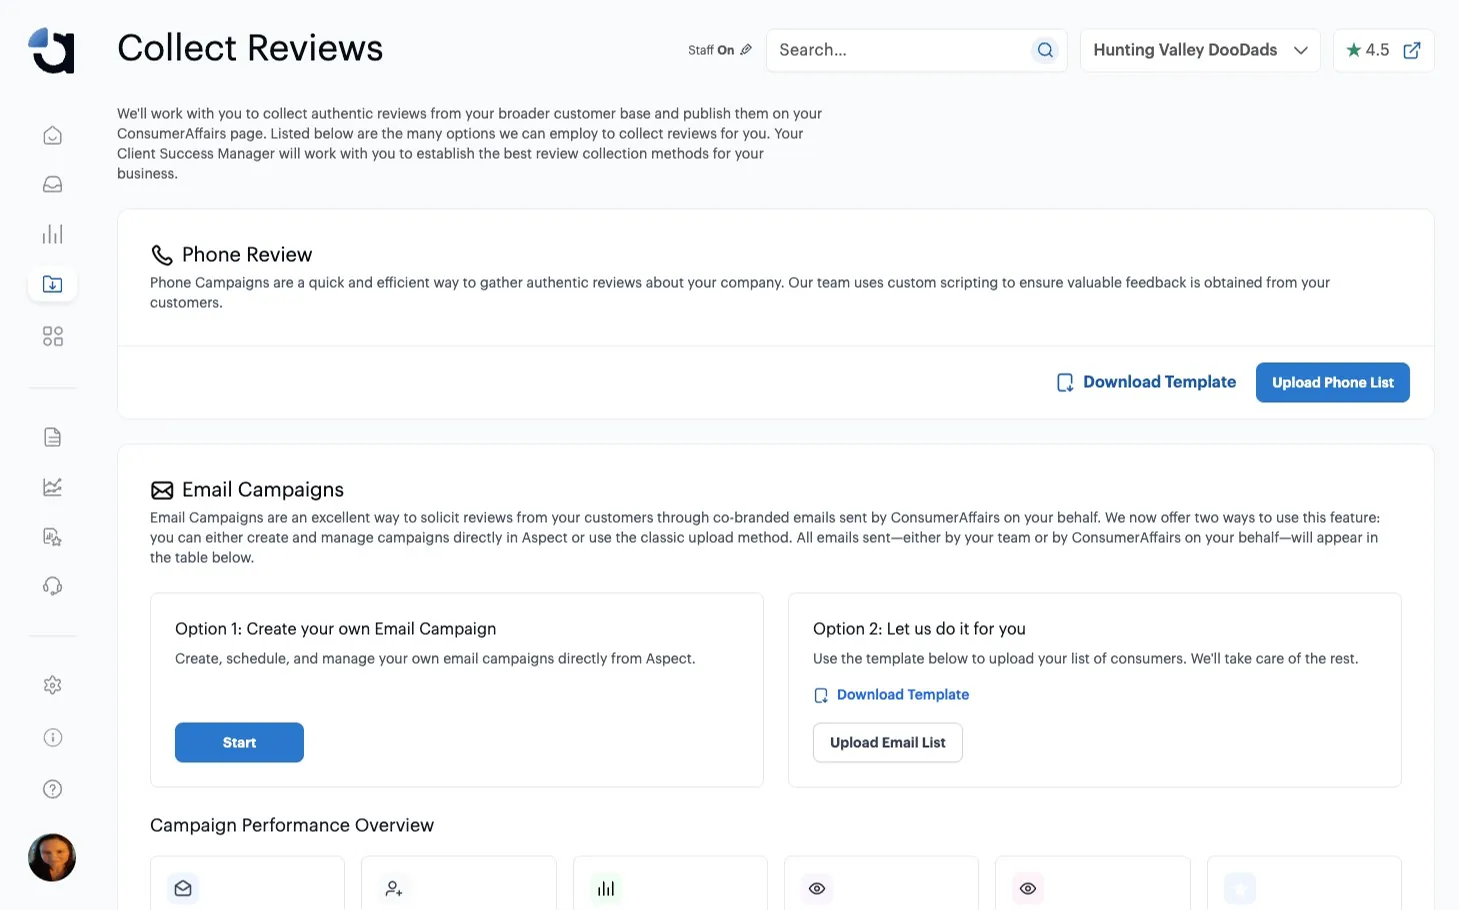Click the pencil icon next to Staff On

point(746,50)
